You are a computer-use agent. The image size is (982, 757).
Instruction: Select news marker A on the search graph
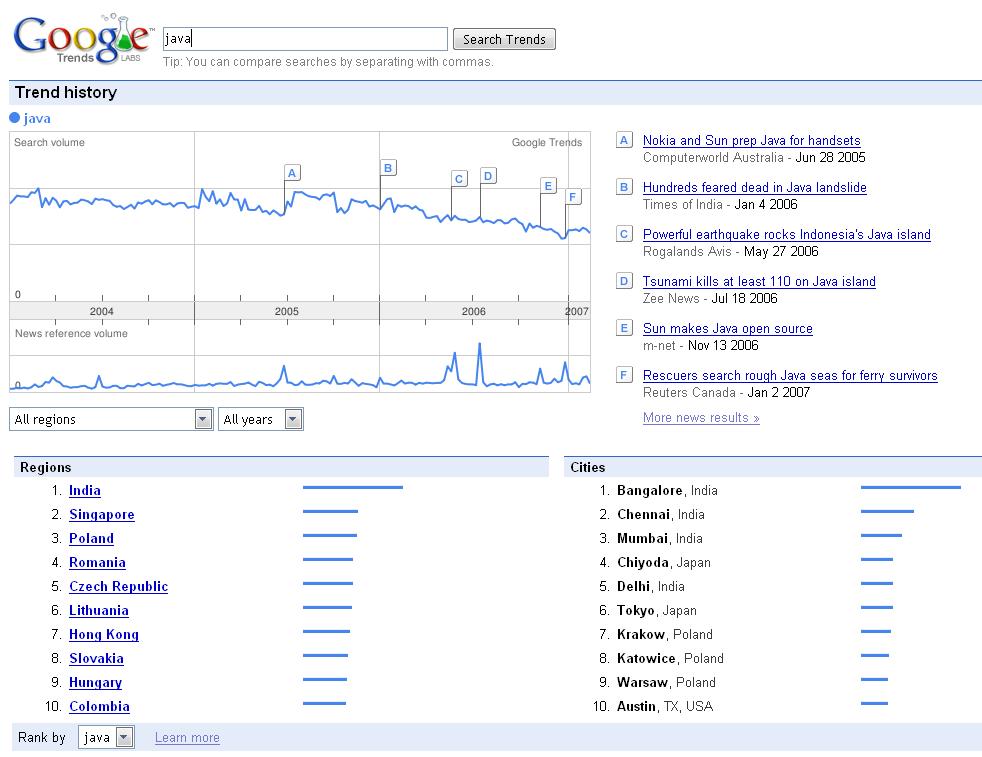[292, 173]
